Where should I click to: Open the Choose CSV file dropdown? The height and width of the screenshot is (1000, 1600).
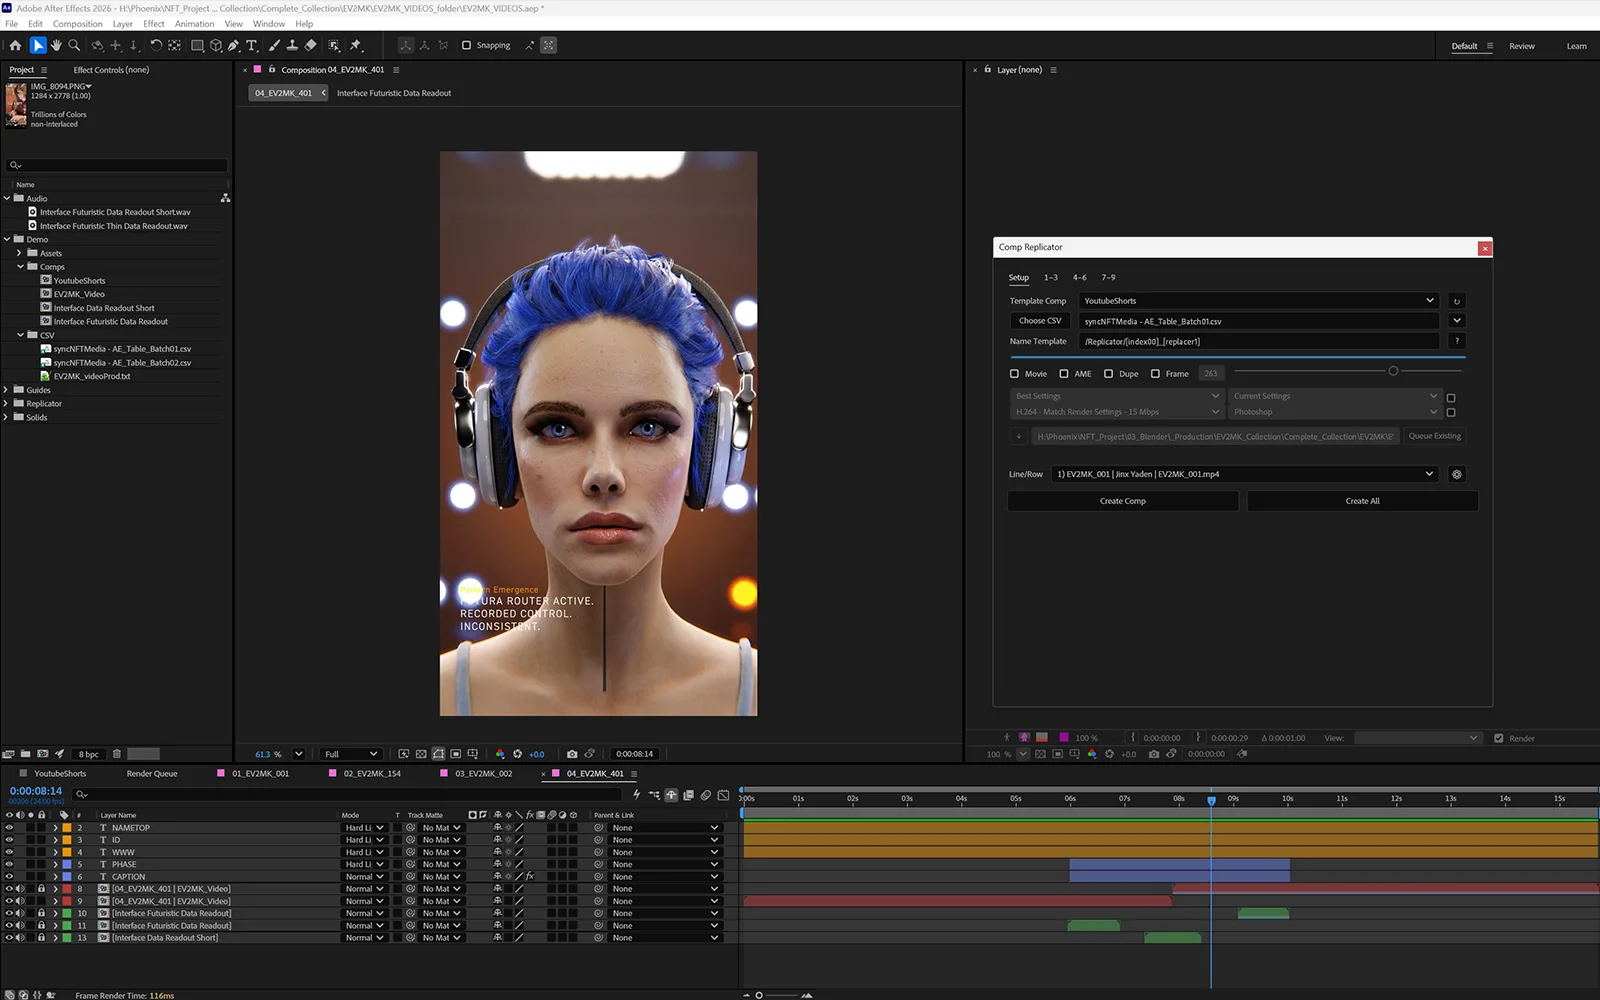1457,321
